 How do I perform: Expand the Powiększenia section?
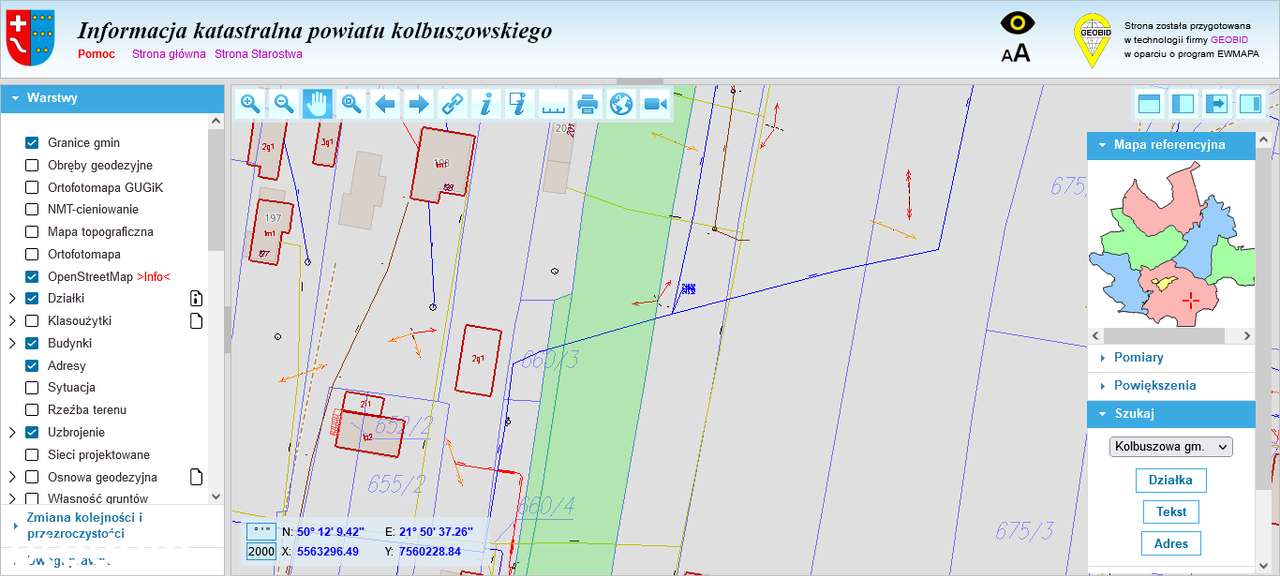[1171, 385]
